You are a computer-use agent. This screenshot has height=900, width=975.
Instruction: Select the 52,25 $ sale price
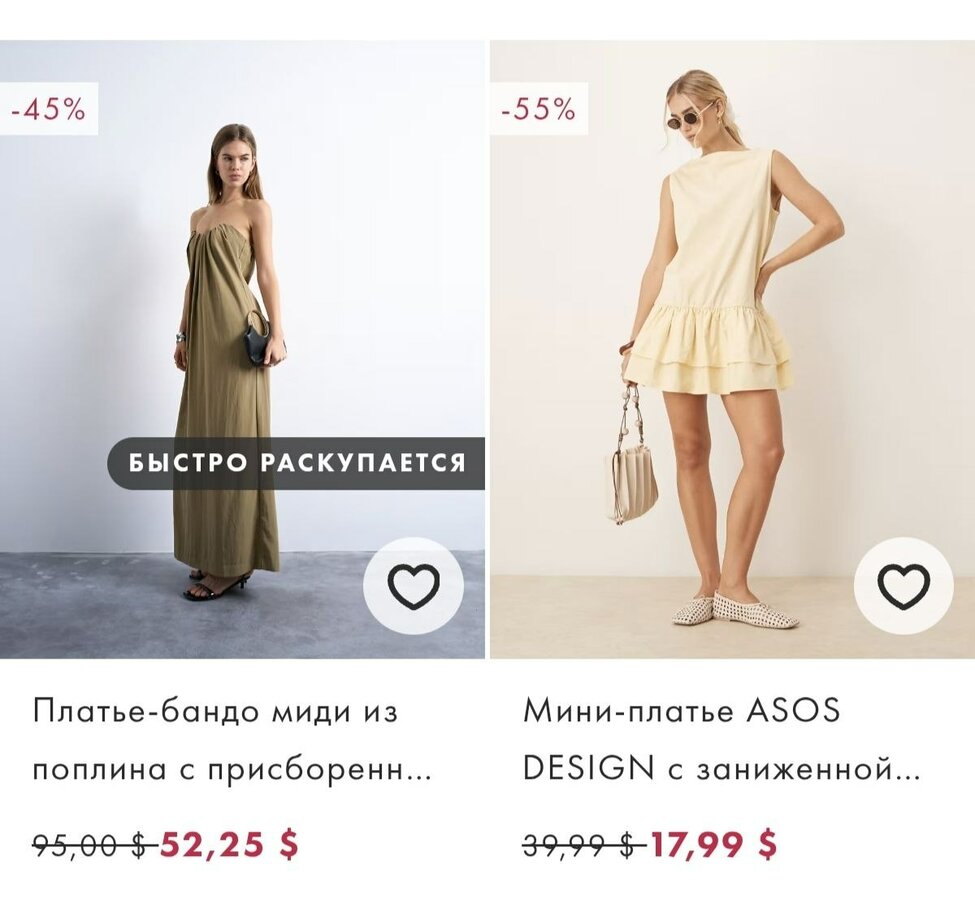coord(229,845)
